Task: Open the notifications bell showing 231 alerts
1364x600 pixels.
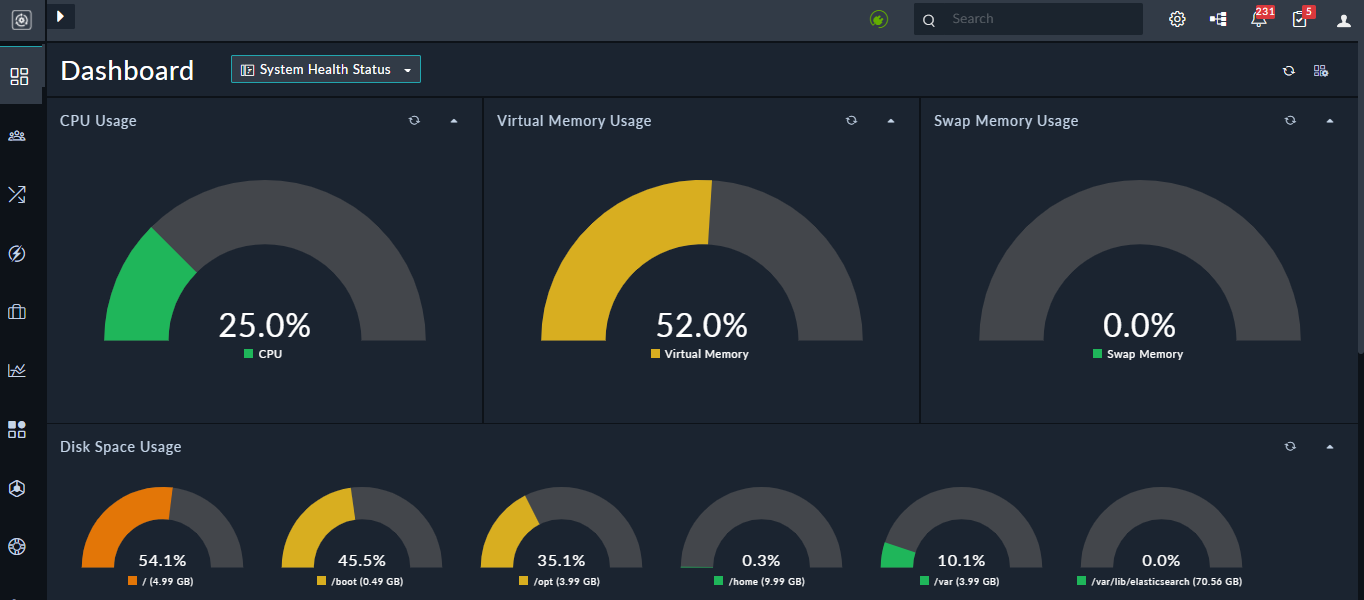Action: [1259, 18]
